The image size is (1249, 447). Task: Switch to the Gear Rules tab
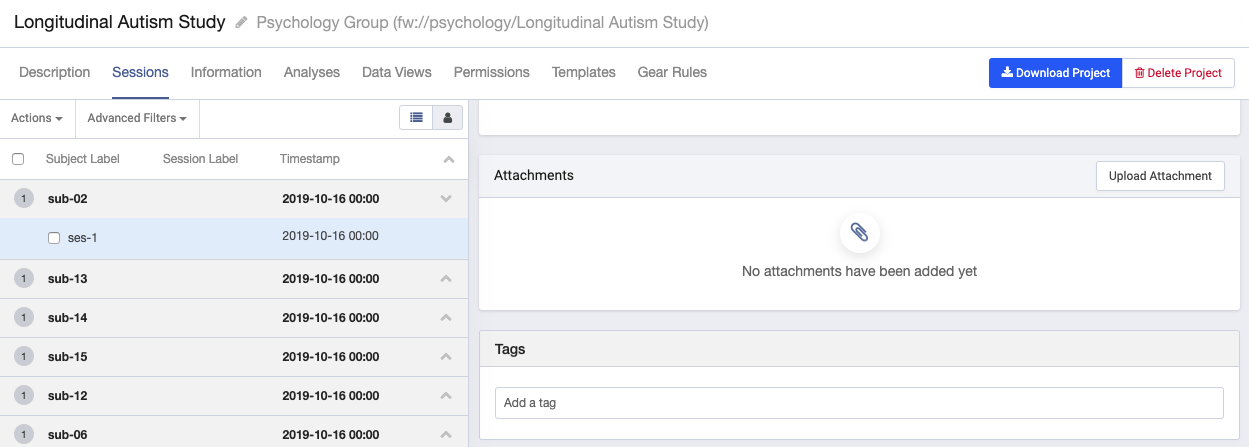pos(672,72)
